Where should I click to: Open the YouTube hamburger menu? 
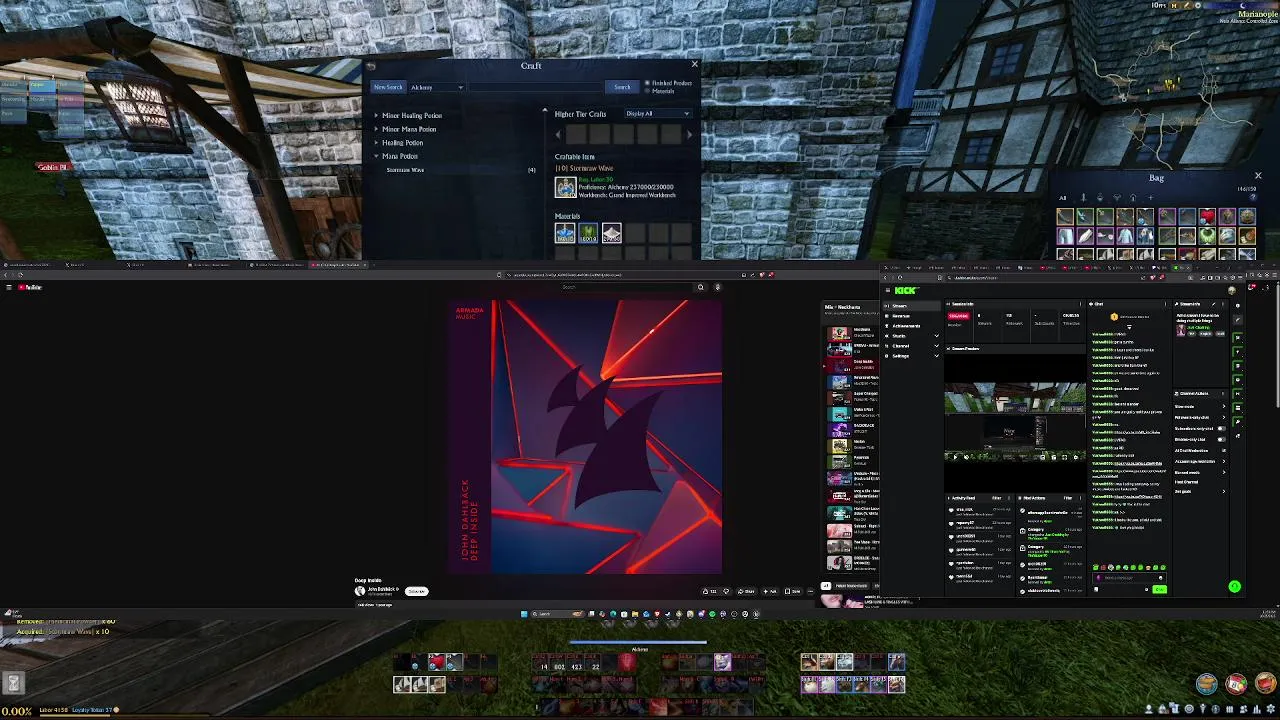[9, 287]
